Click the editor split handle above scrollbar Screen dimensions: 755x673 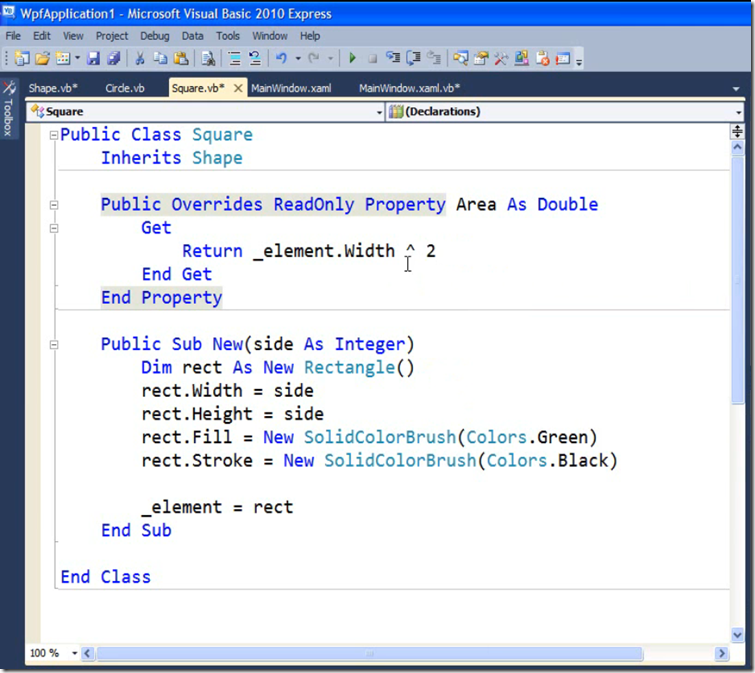[x=737, y=131]
